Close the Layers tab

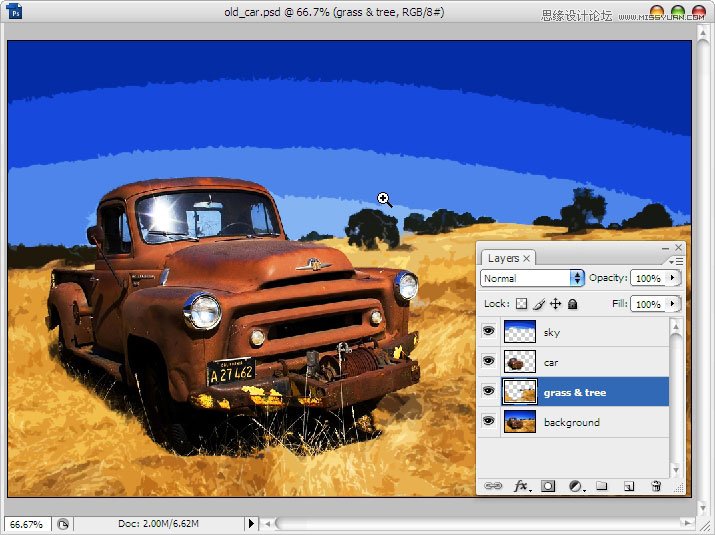click(x=527, y=258)
